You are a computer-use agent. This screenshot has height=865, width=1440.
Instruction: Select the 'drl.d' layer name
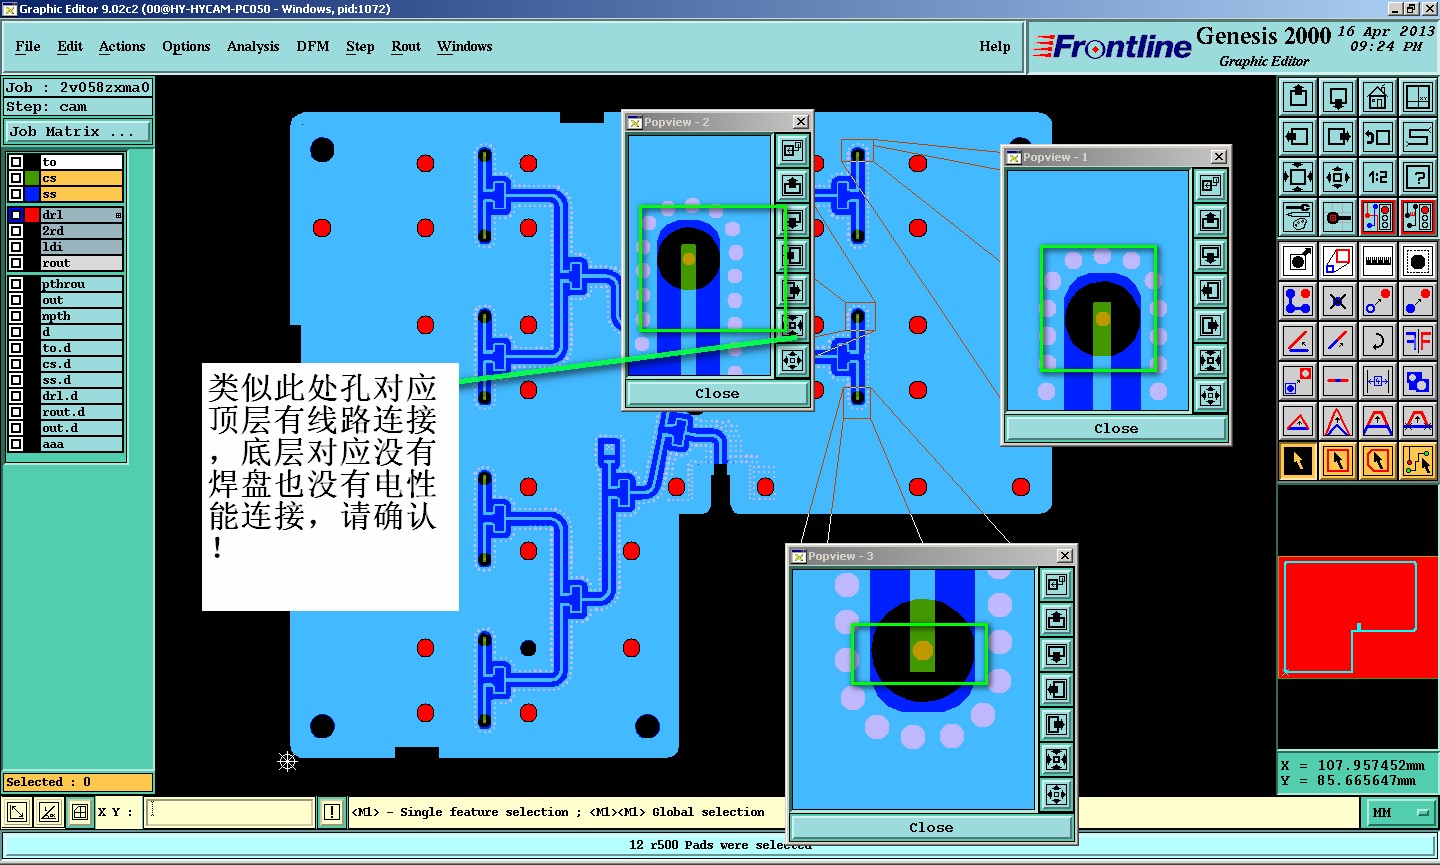click(x=82, y=396)
